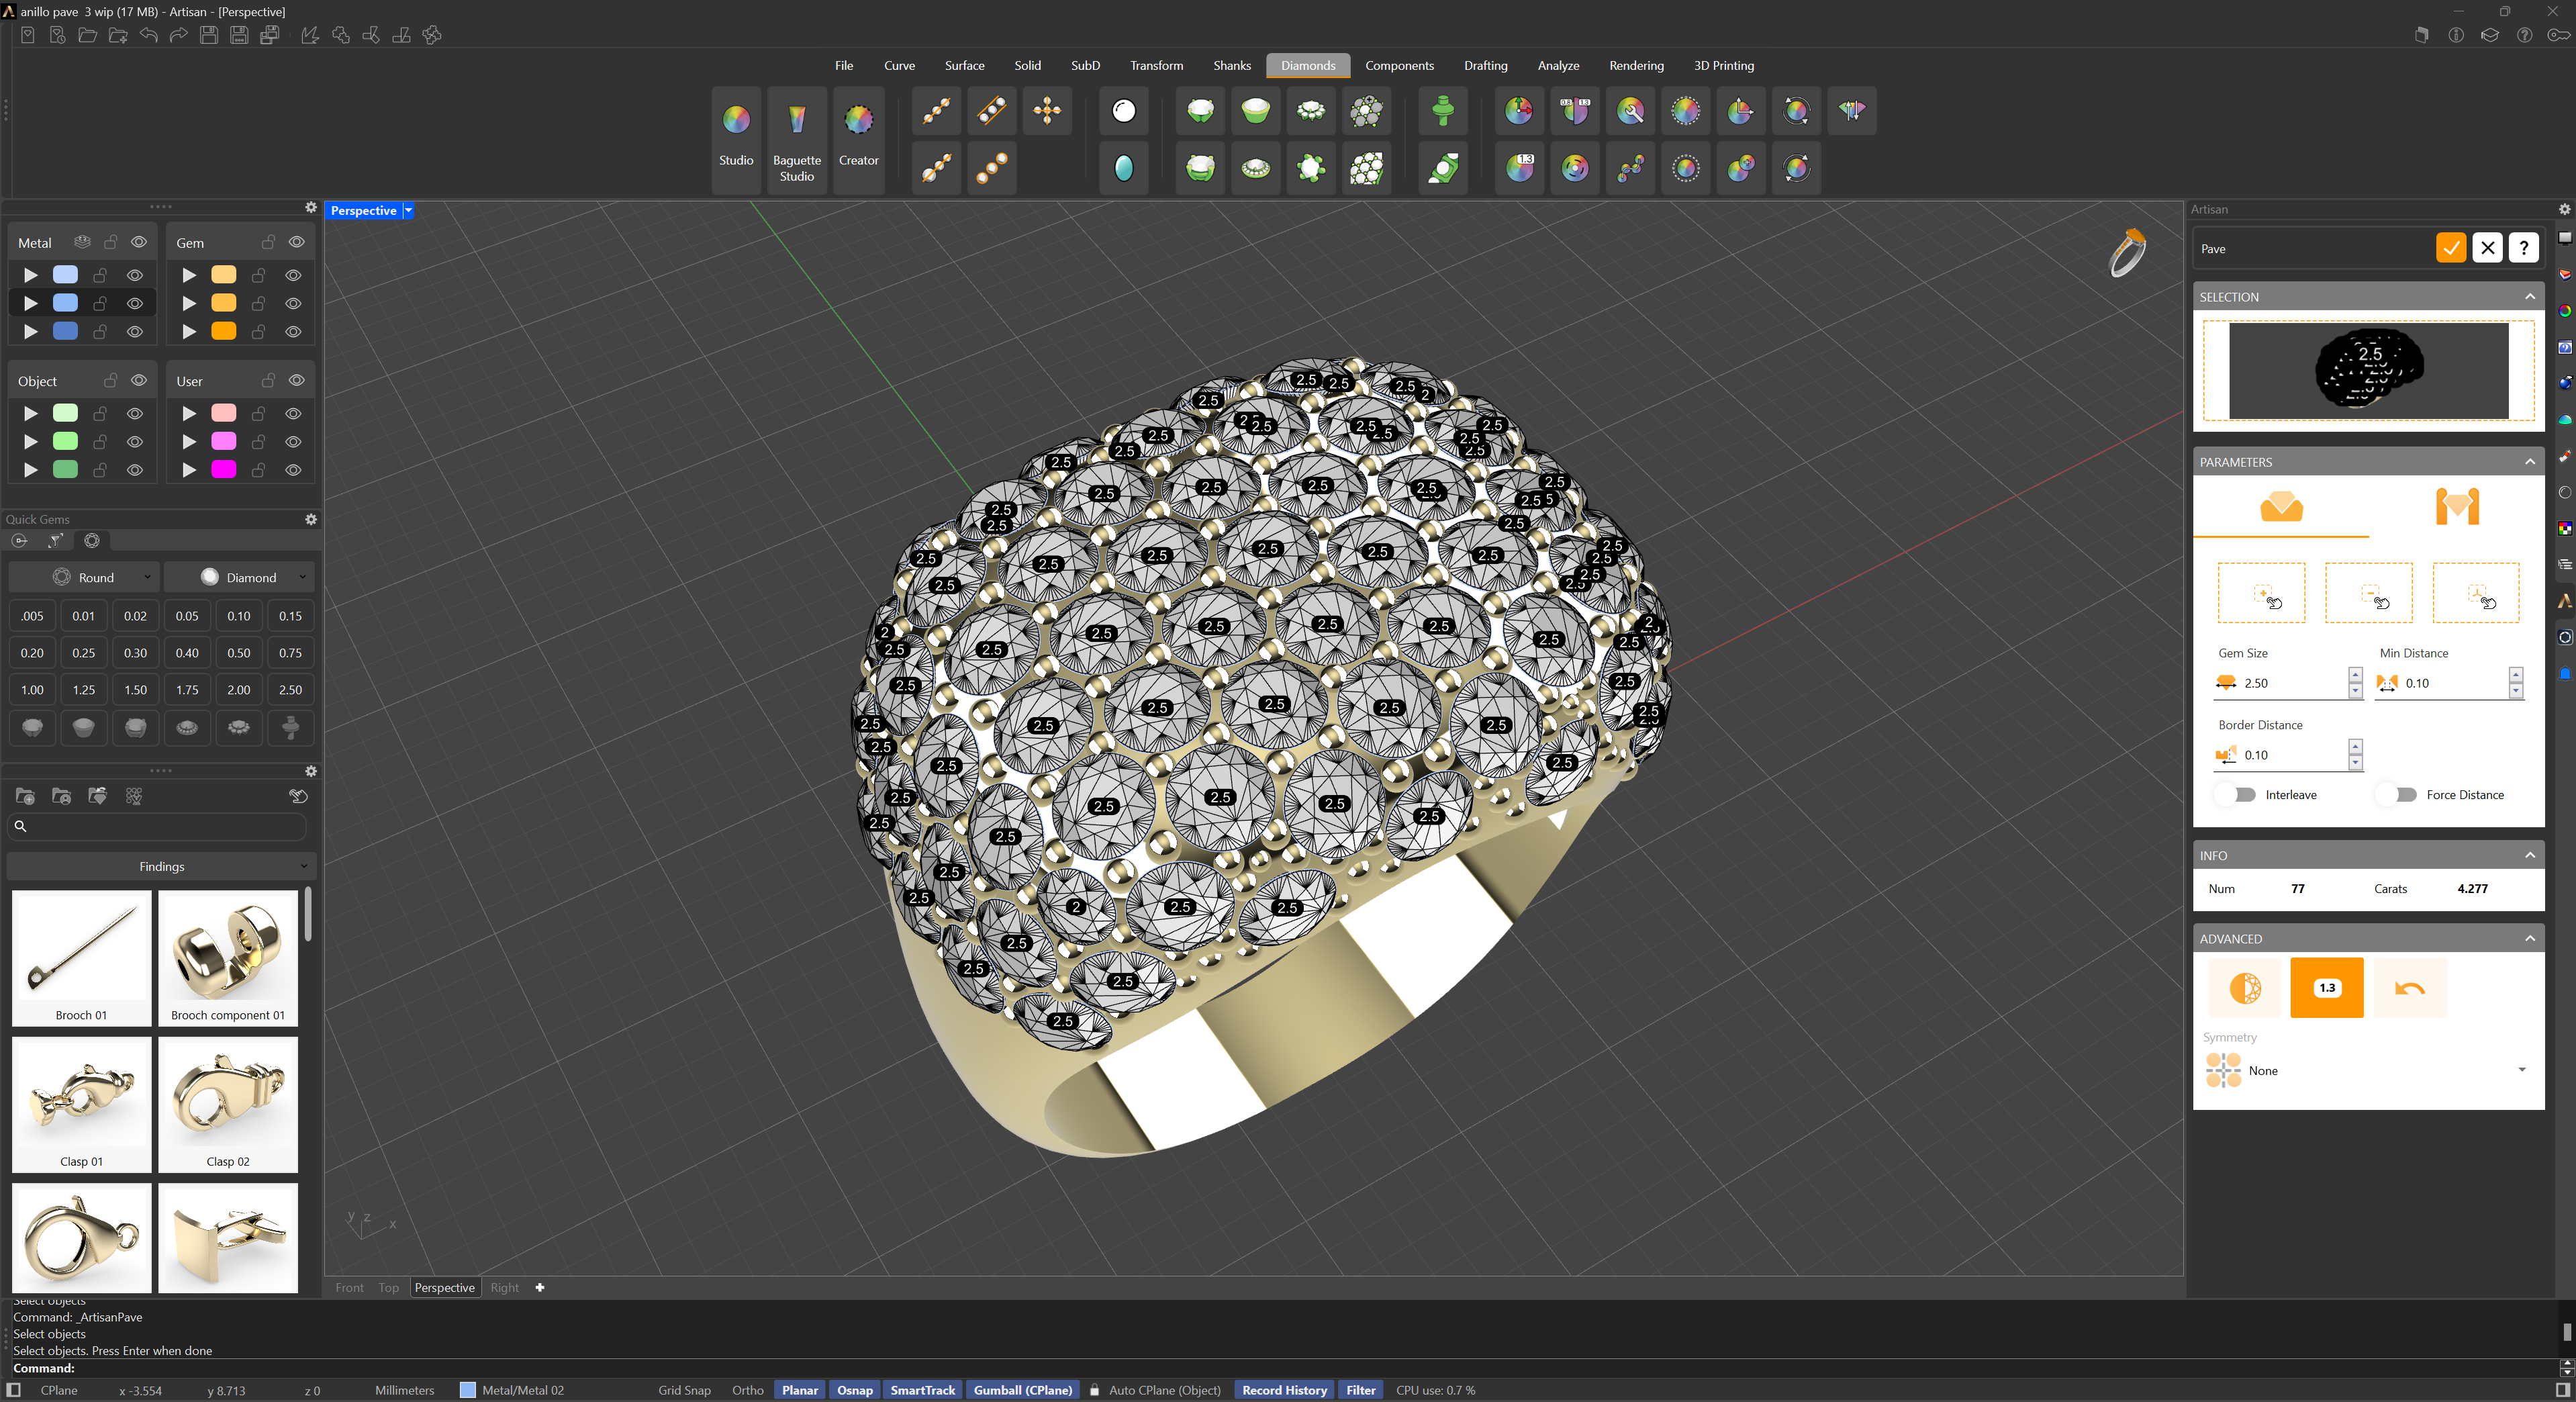2576x1402 pixels.
Task: Toggle Ortho mode in status bar
Action: tap(747, 1390)
